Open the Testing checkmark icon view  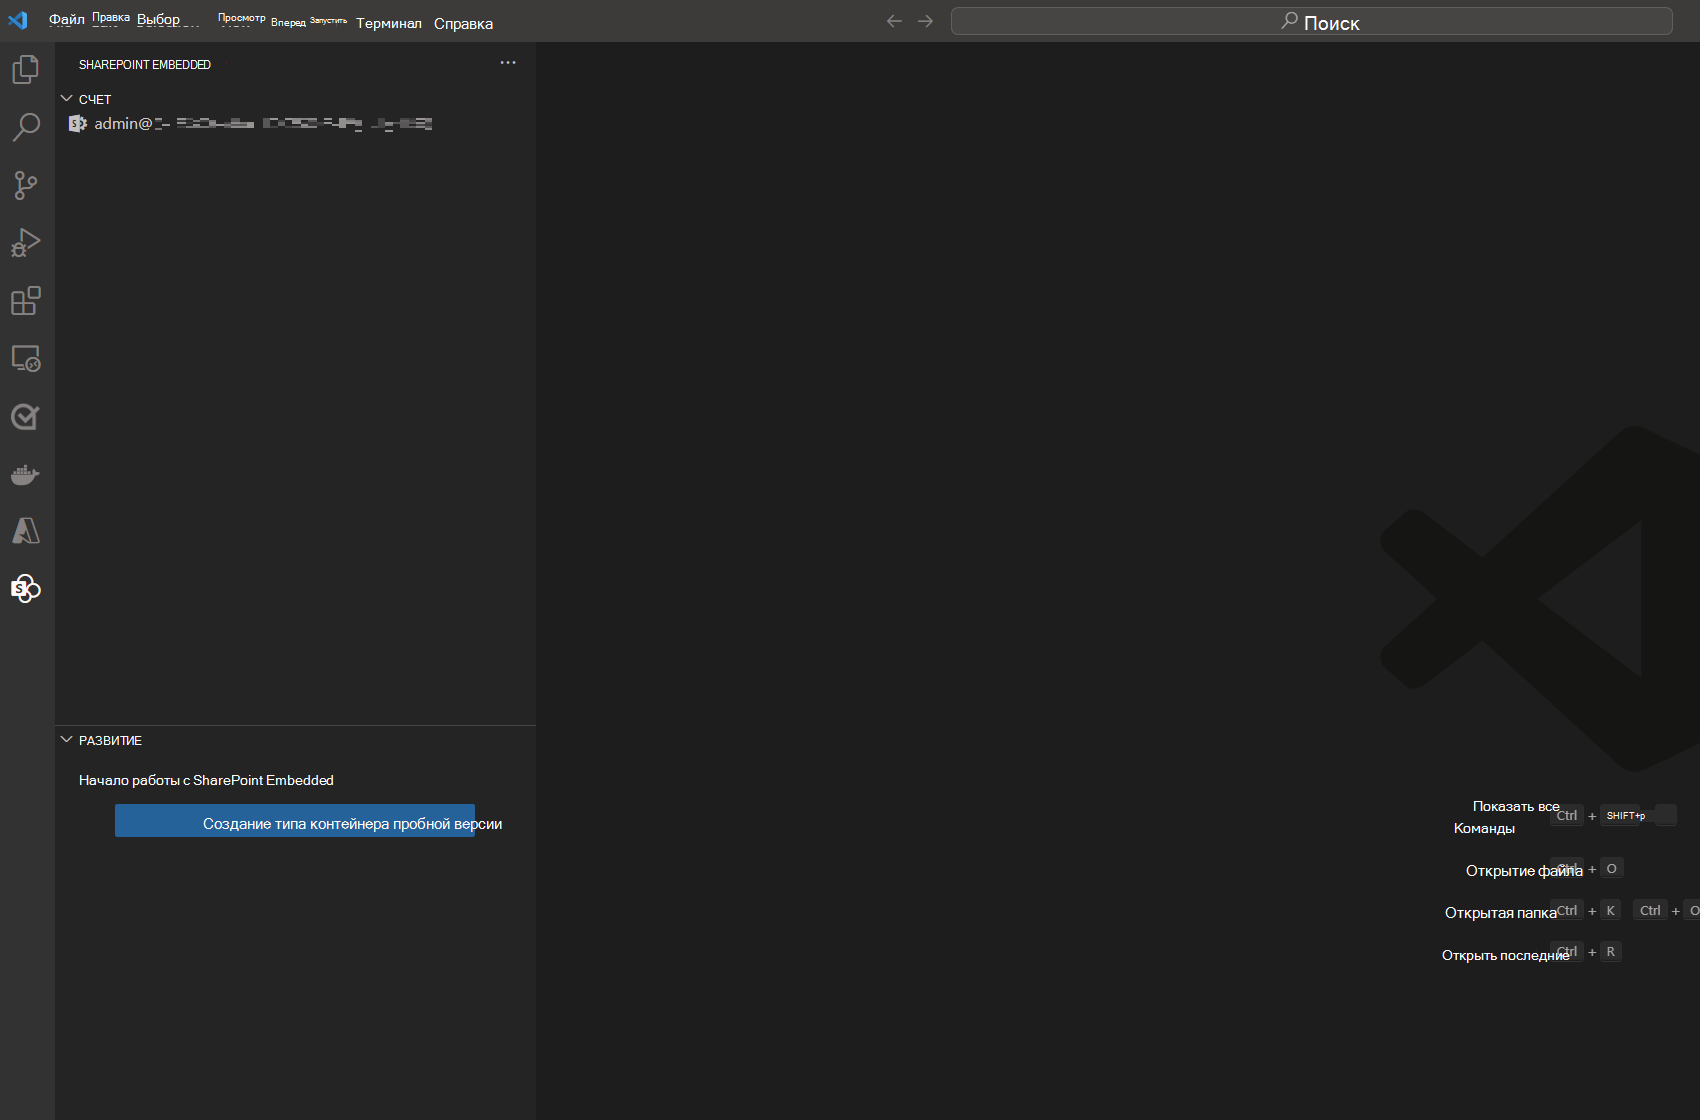[26, 417]
